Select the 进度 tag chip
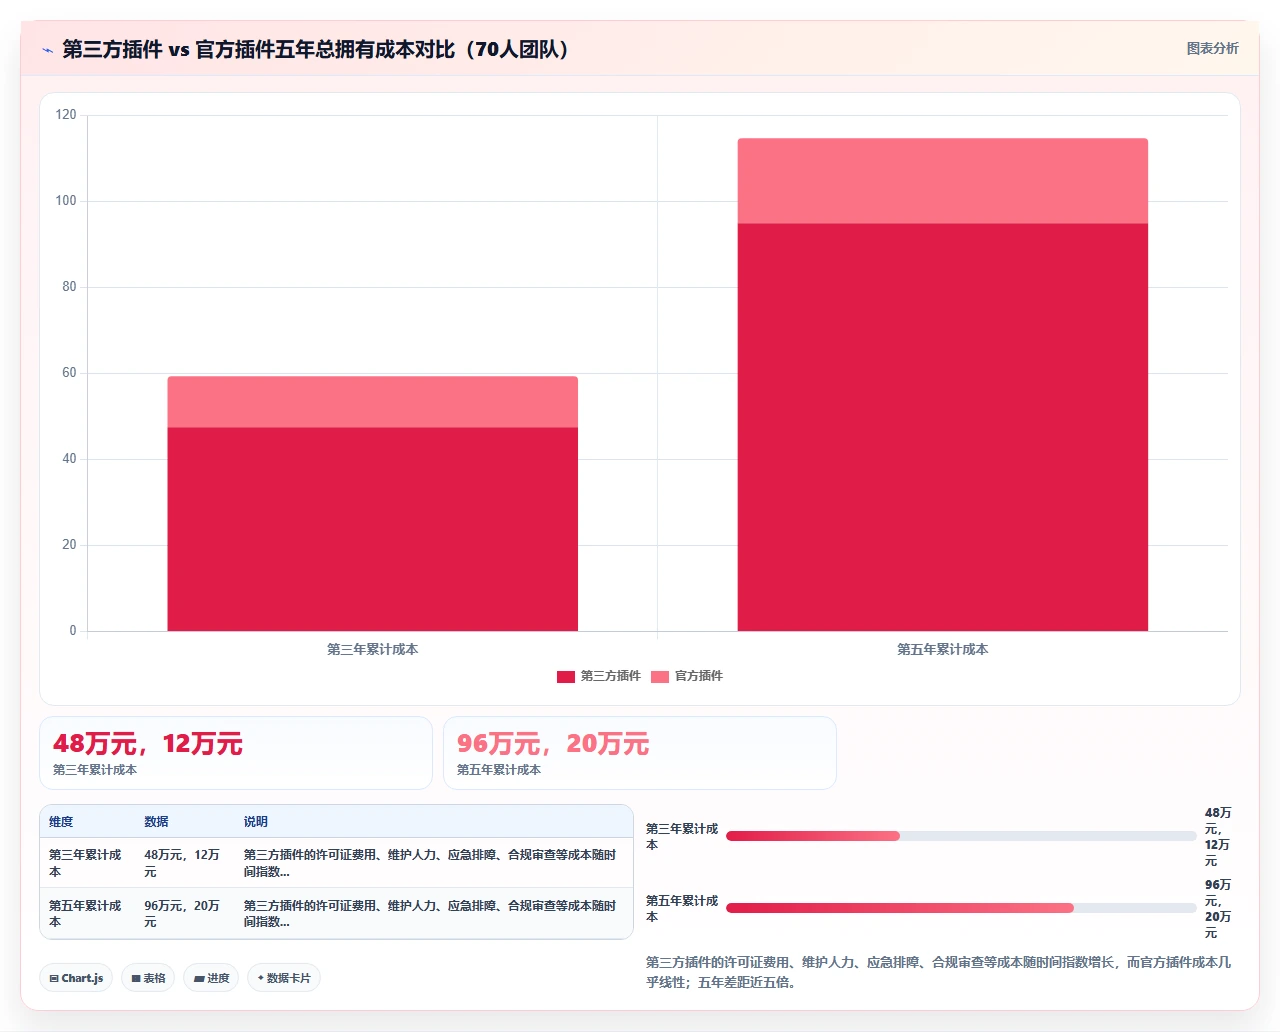 point(211,978)
